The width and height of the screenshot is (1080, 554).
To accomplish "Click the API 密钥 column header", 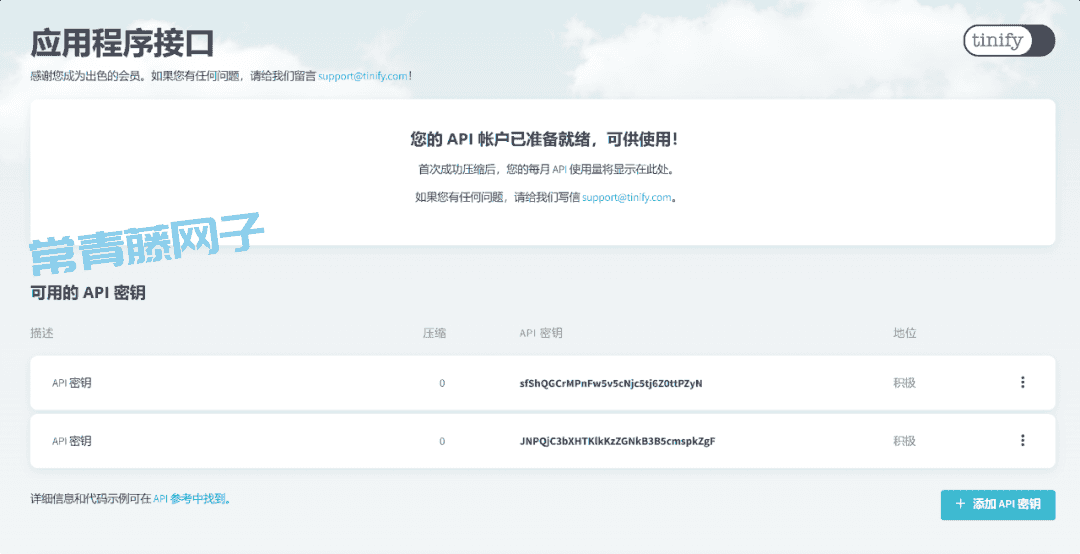I will (x=541, y=333).
